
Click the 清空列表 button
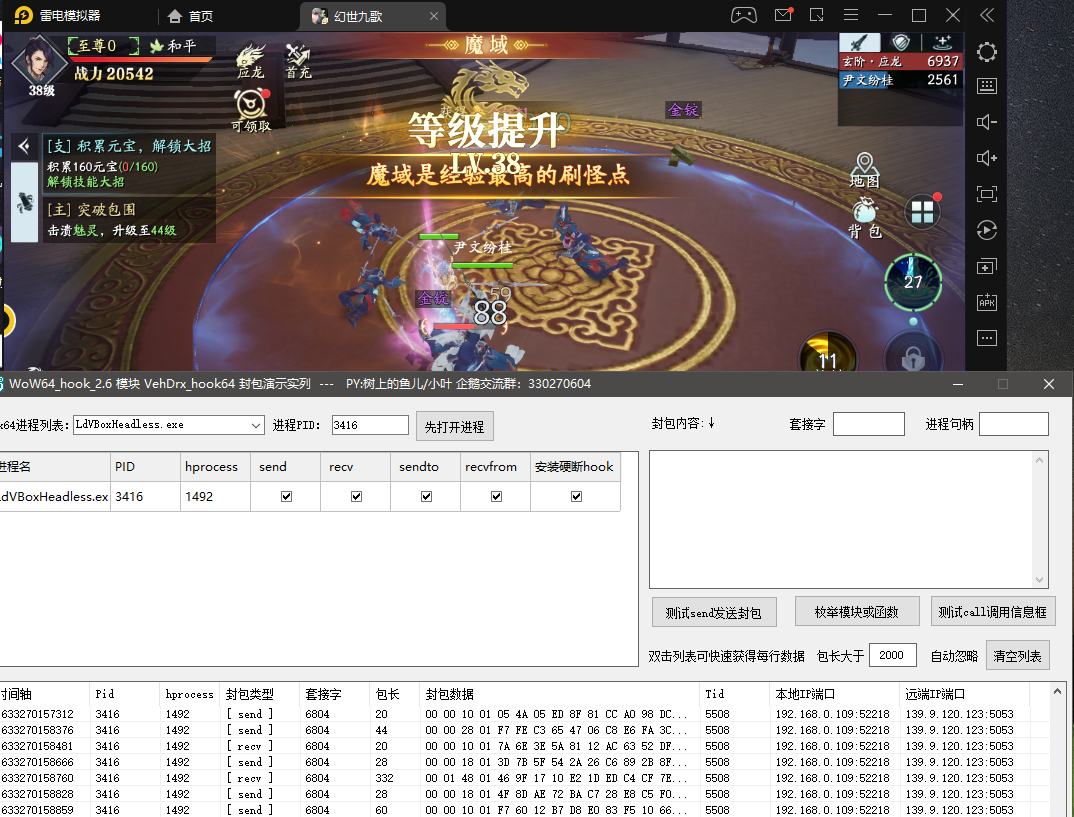[x=1018, y=655]
